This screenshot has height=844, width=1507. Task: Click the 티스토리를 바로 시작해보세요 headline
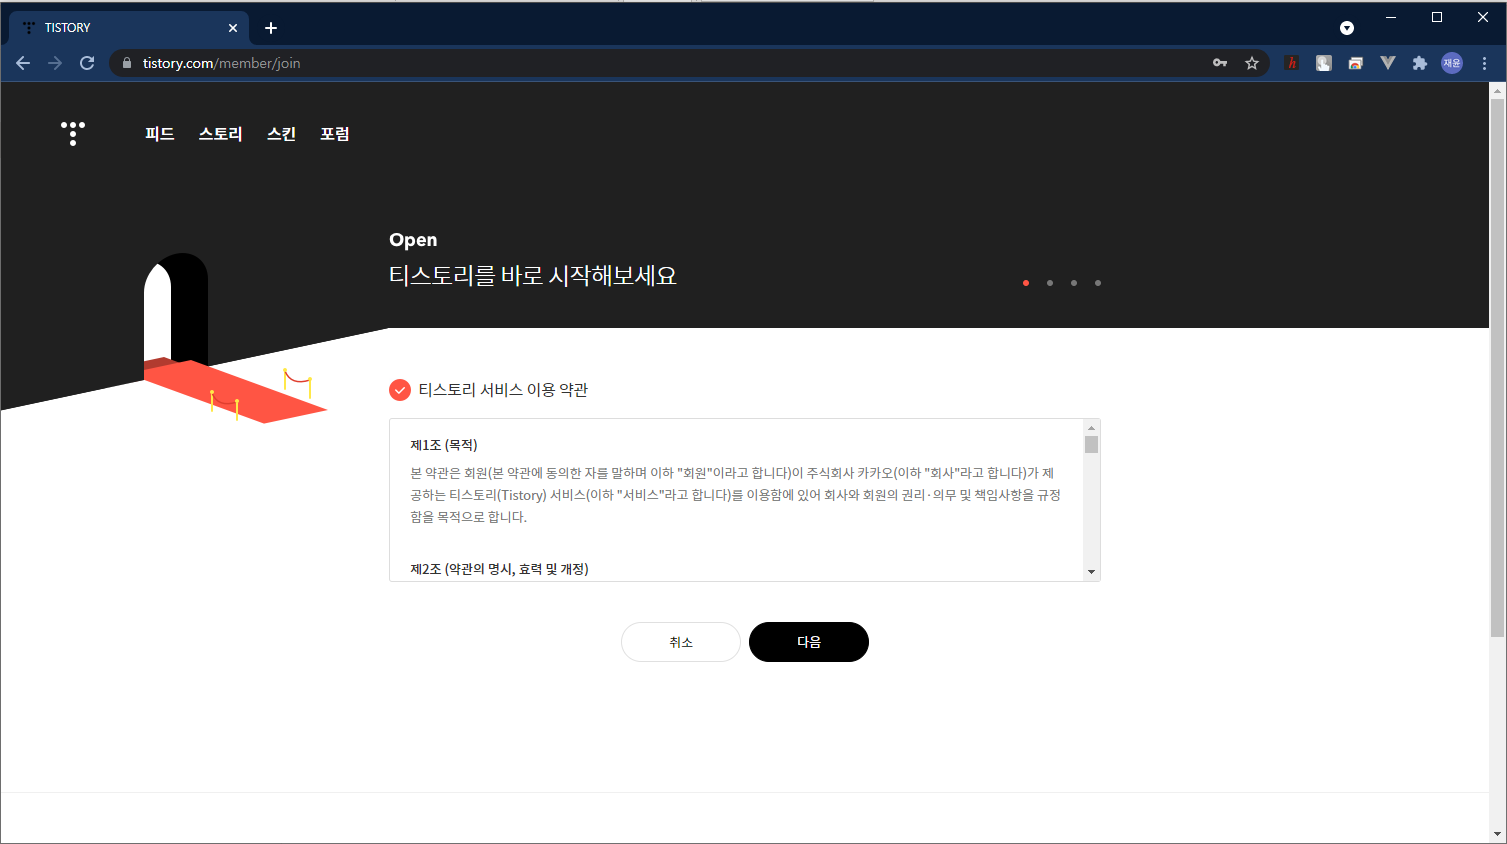(533, 275)
